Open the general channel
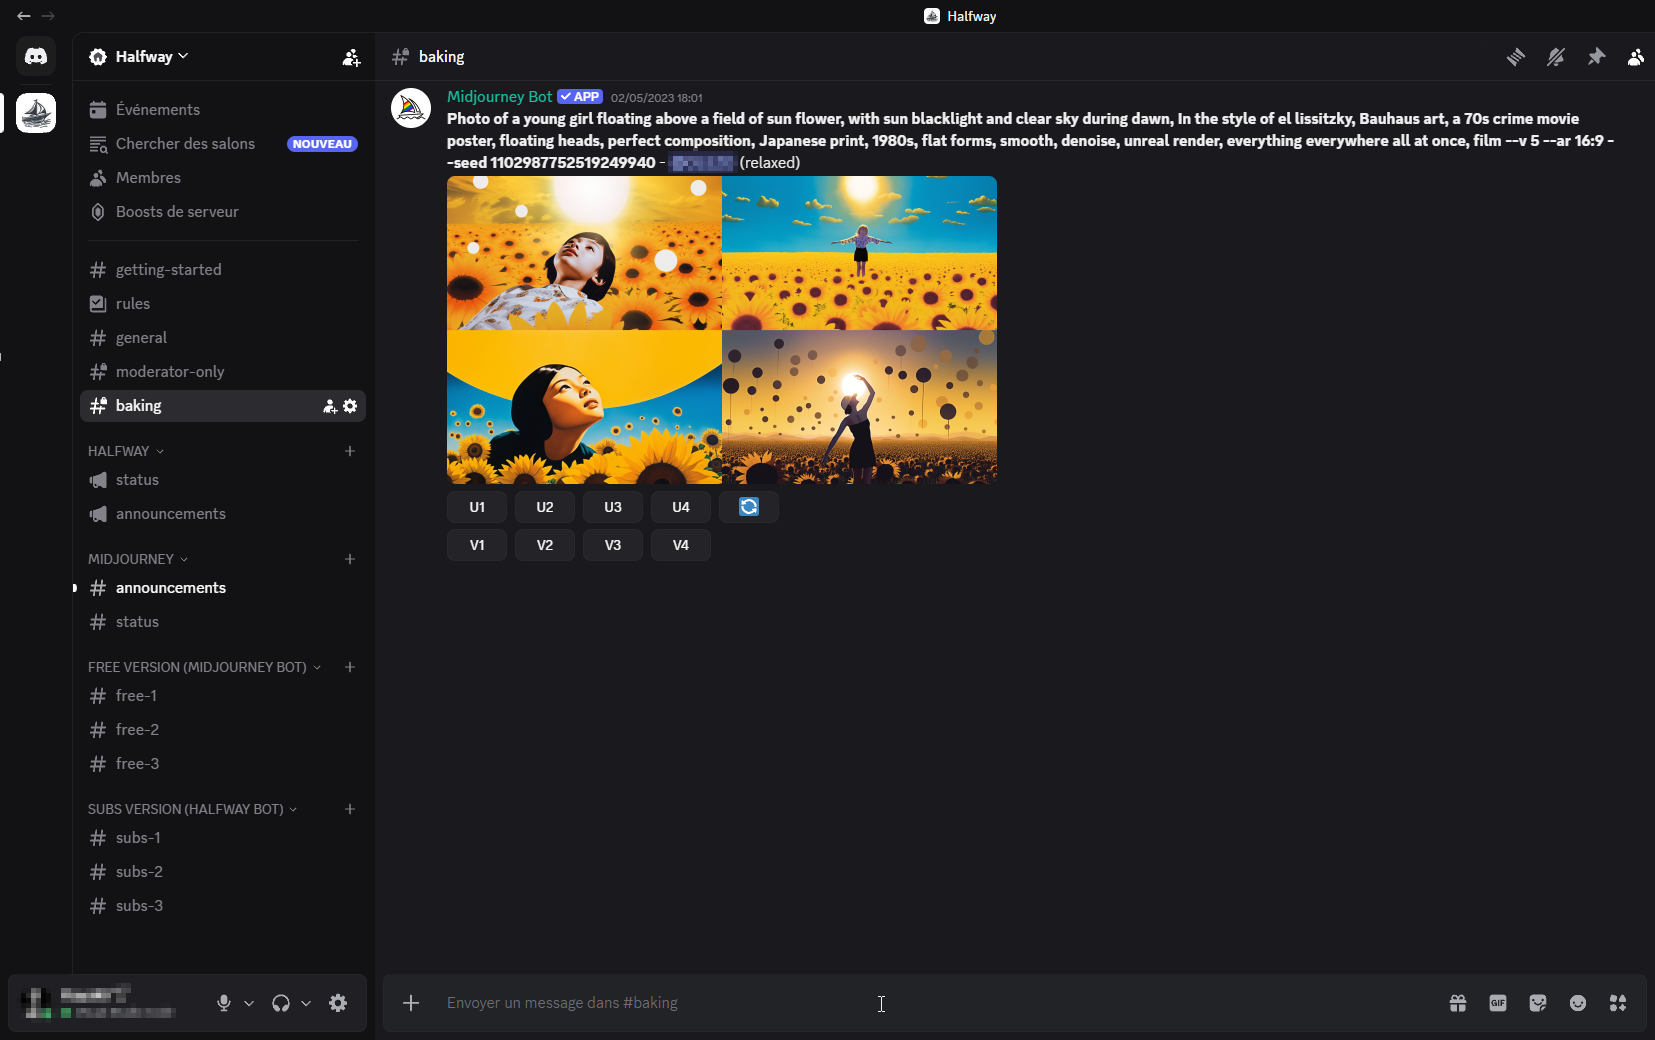Viewport: 1655px width, 1040px height. 141,338
